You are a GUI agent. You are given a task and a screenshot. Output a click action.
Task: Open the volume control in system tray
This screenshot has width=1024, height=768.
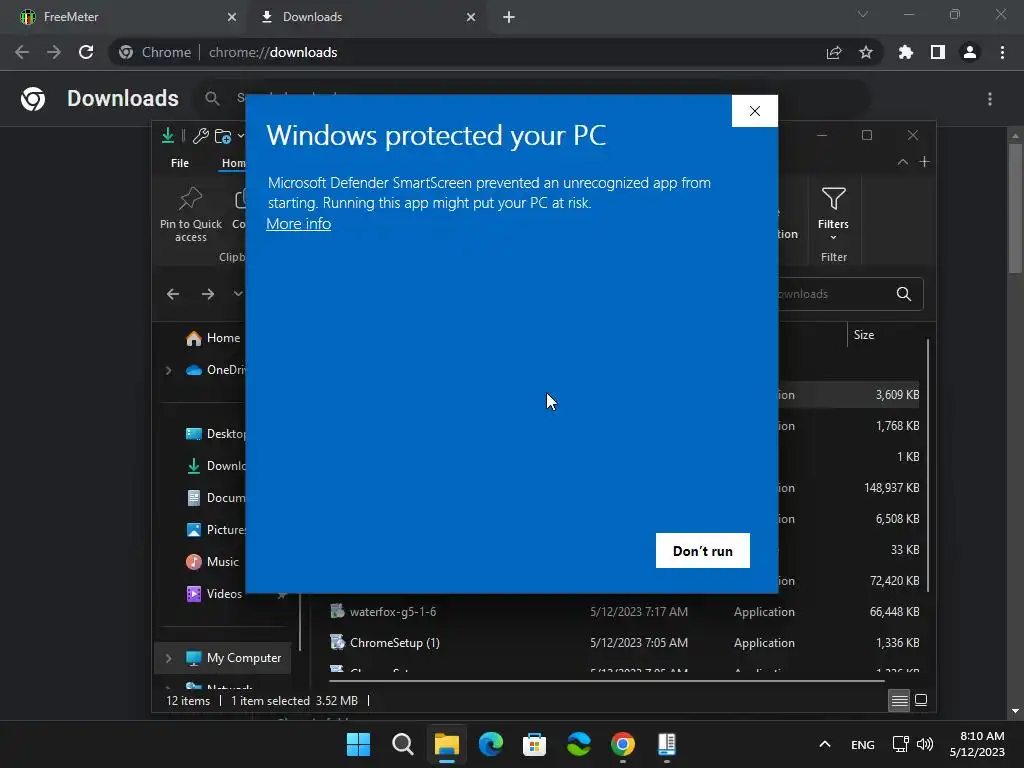point(925,744)
